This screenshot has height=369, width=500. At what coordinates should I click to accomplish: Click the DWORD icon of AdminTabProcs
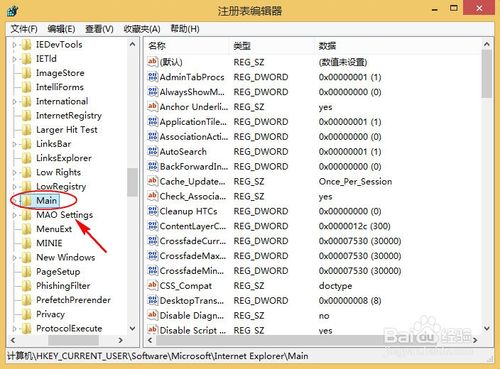[152, 77]
